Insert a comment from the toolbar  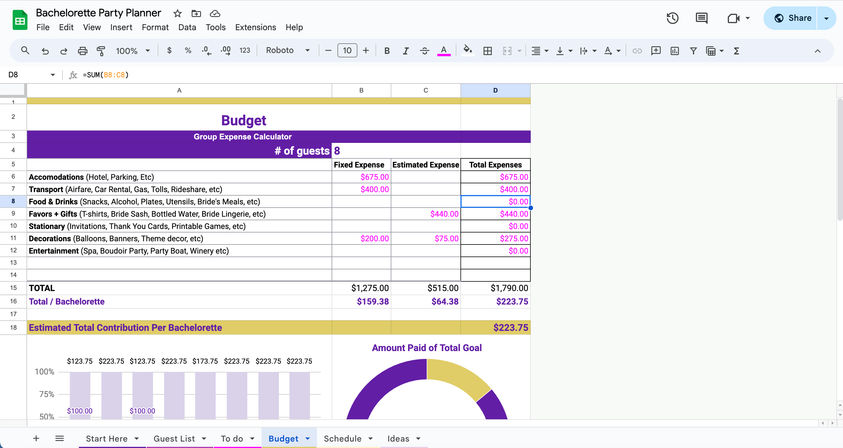(656, 51)
